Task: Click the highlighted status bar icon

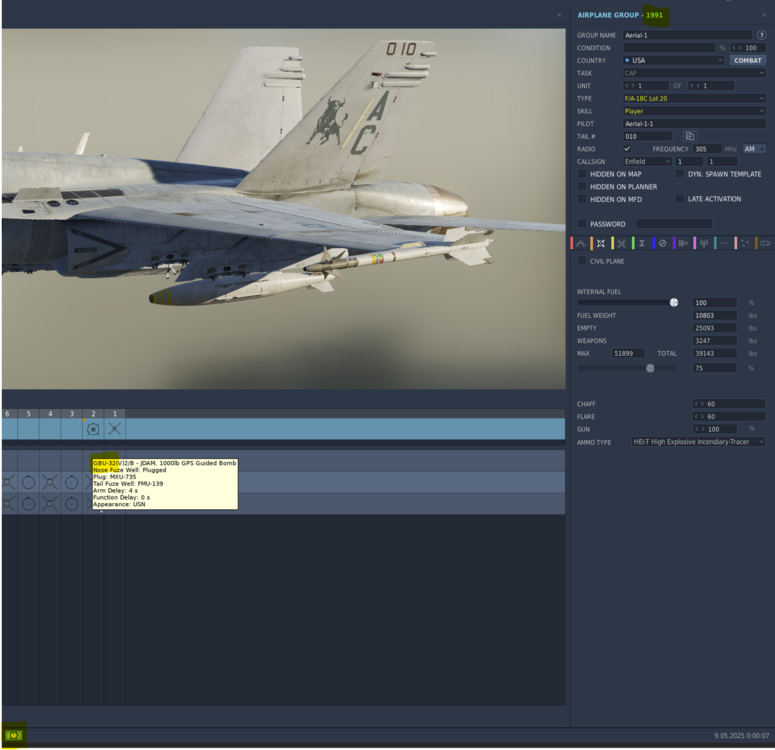Action: [x=14, y=735]
